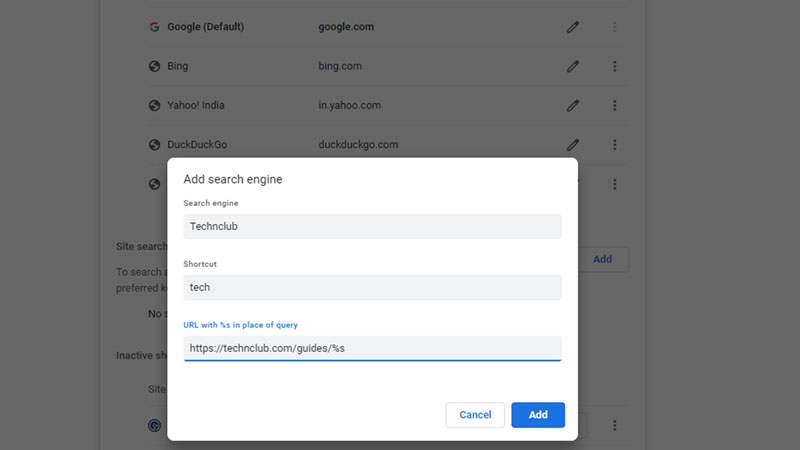This screenshot has height=450, width=800.
Task: Click the Bing engine name
Action: [178, 66]
